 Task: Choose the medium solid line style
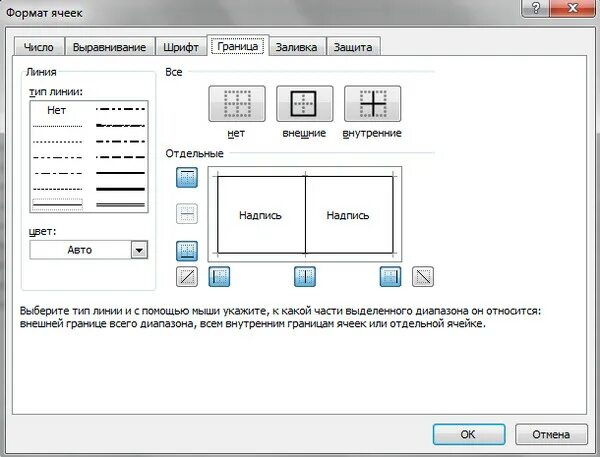pos(121,173)
